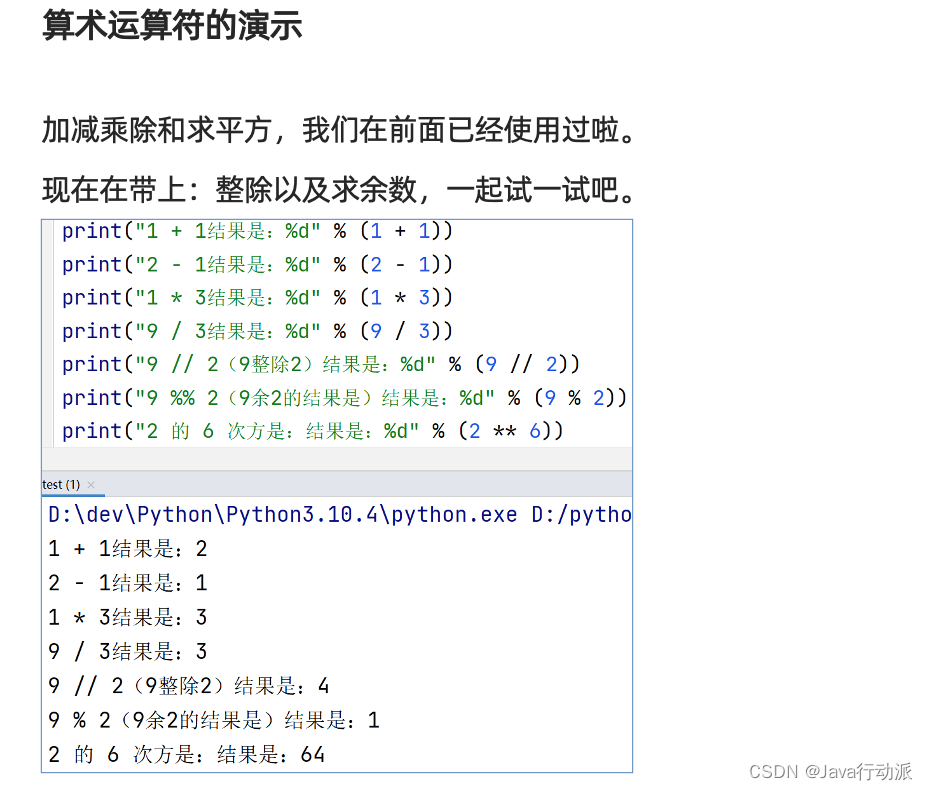This screenshot has width=928, height=790.
Task: Click output line '9 / 3结果是：3'
Action: coord(128,652)
